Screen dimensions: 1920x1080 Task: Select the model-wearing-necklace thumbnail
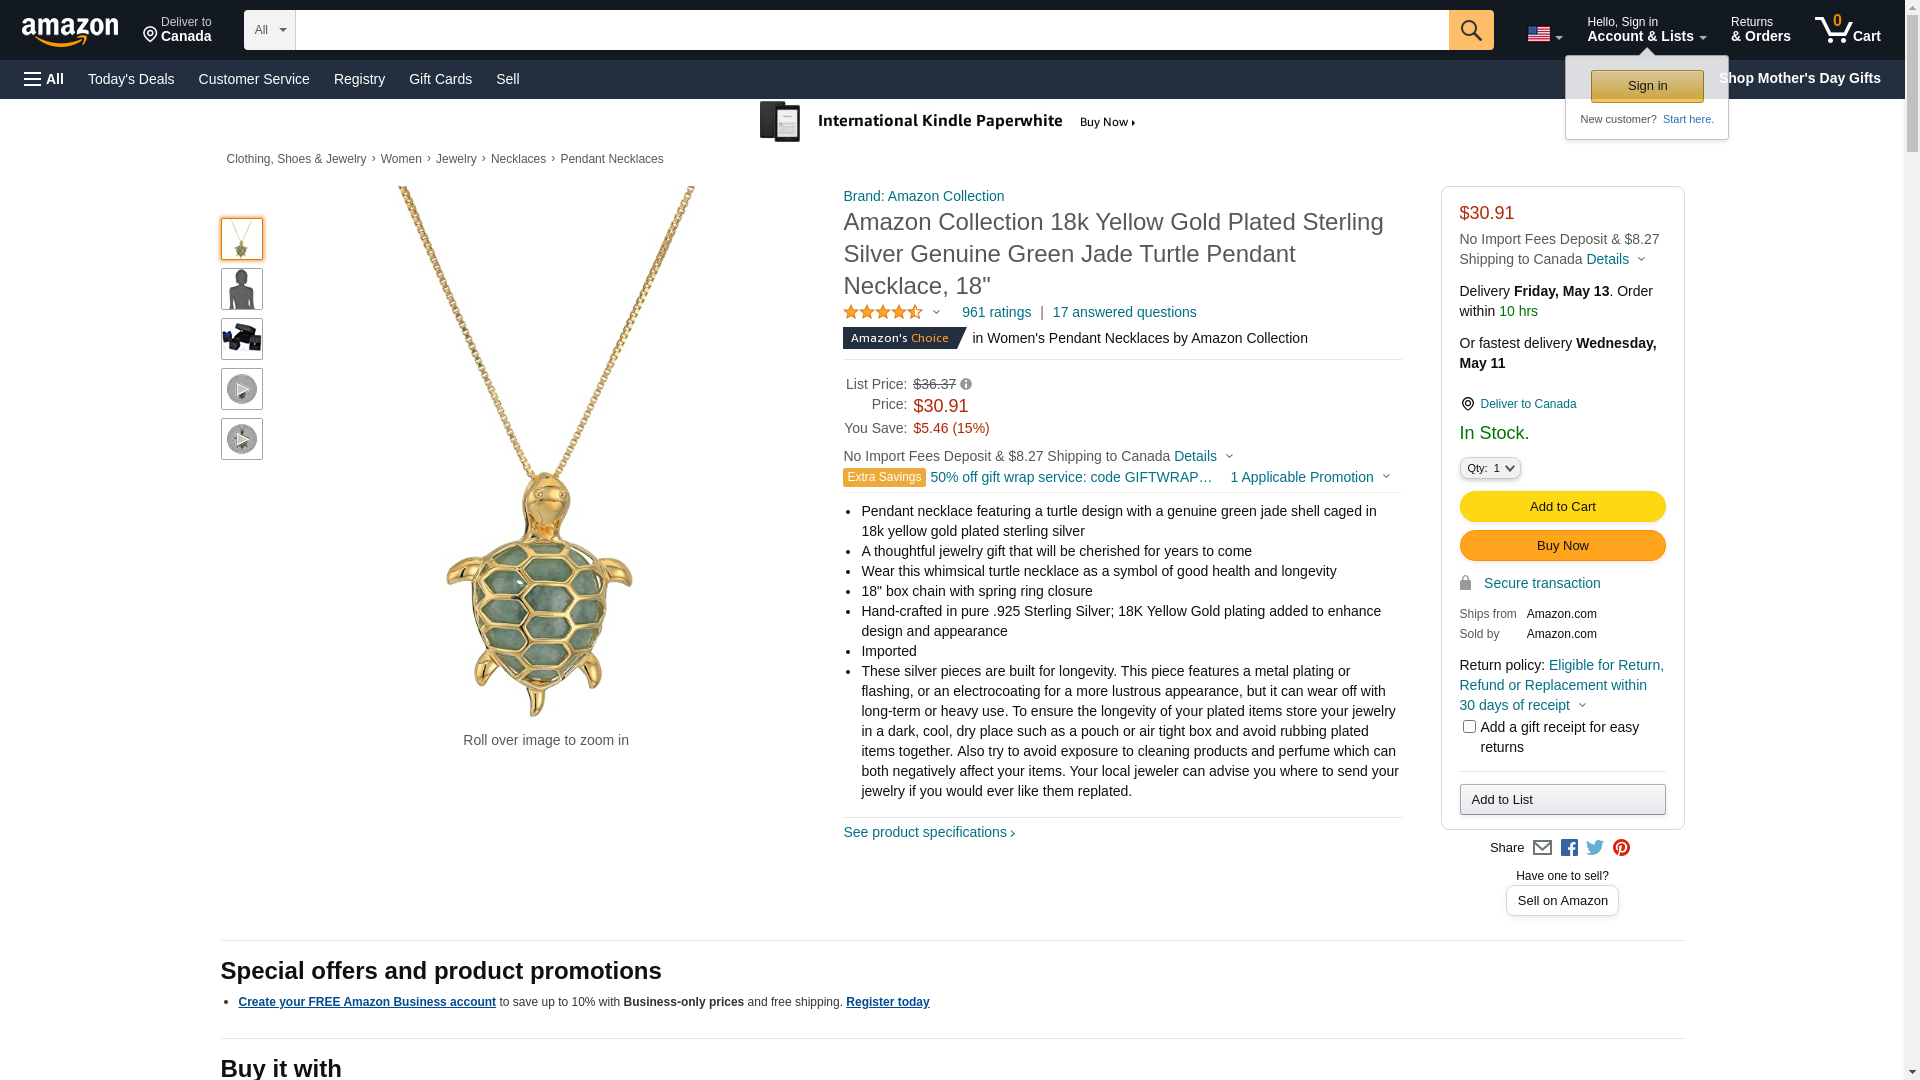(x=242, y=289)
